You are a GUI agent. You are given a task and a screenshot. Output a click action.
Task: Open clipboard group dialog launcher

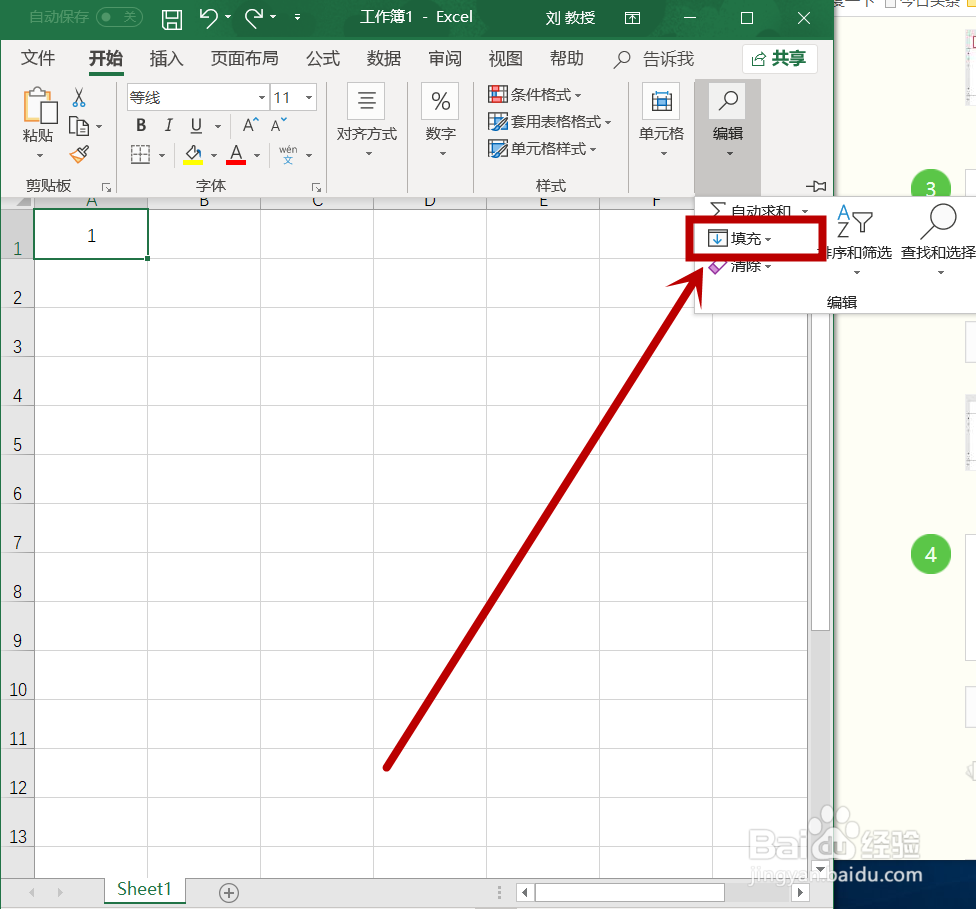106,187
